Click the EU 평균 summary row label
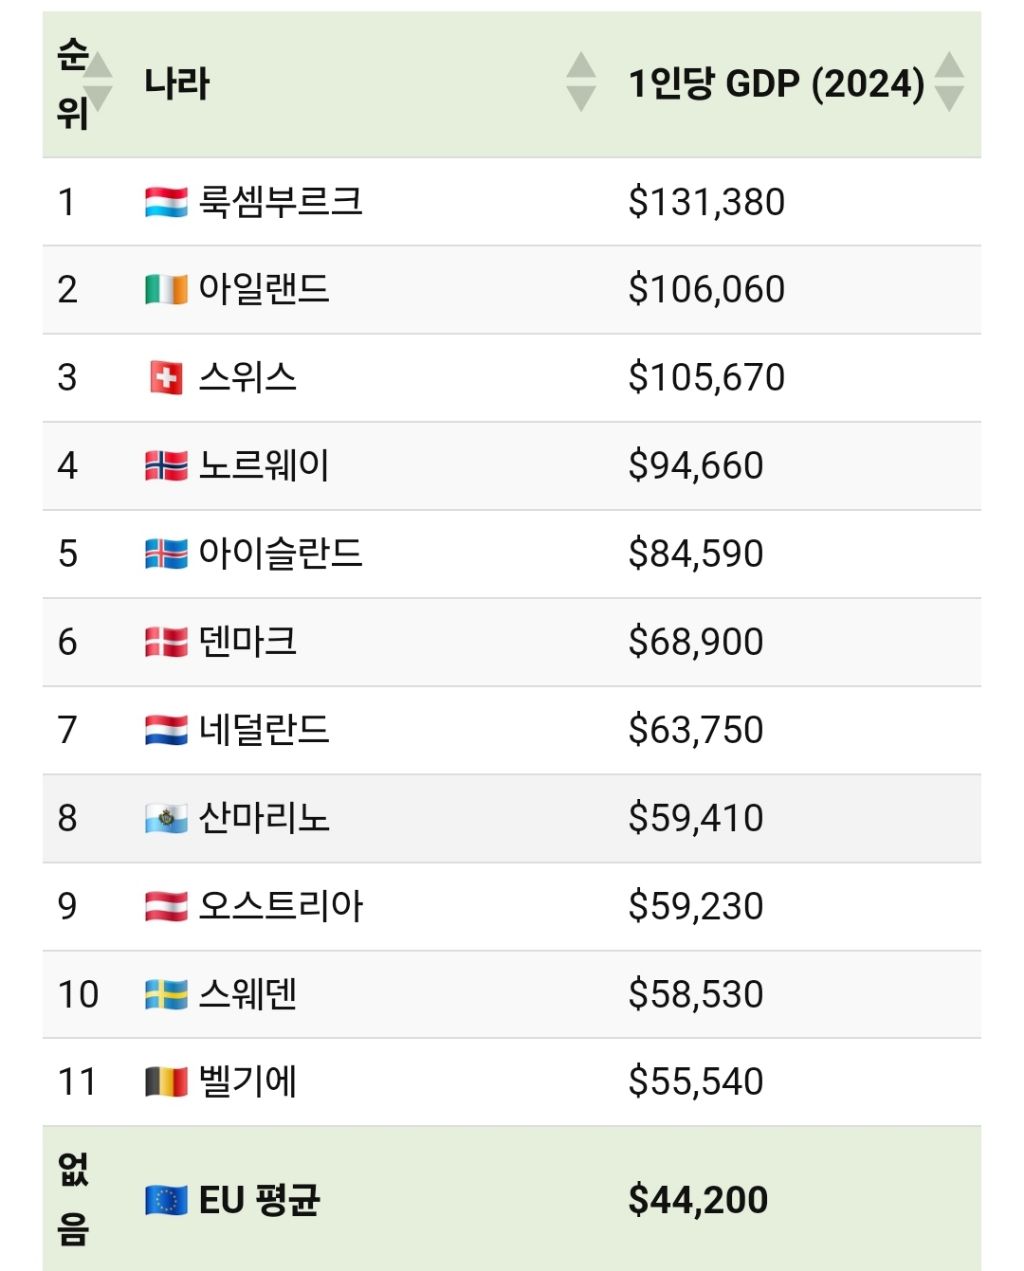Screen dimensions: 1024x1271 tap(260, 1200)
